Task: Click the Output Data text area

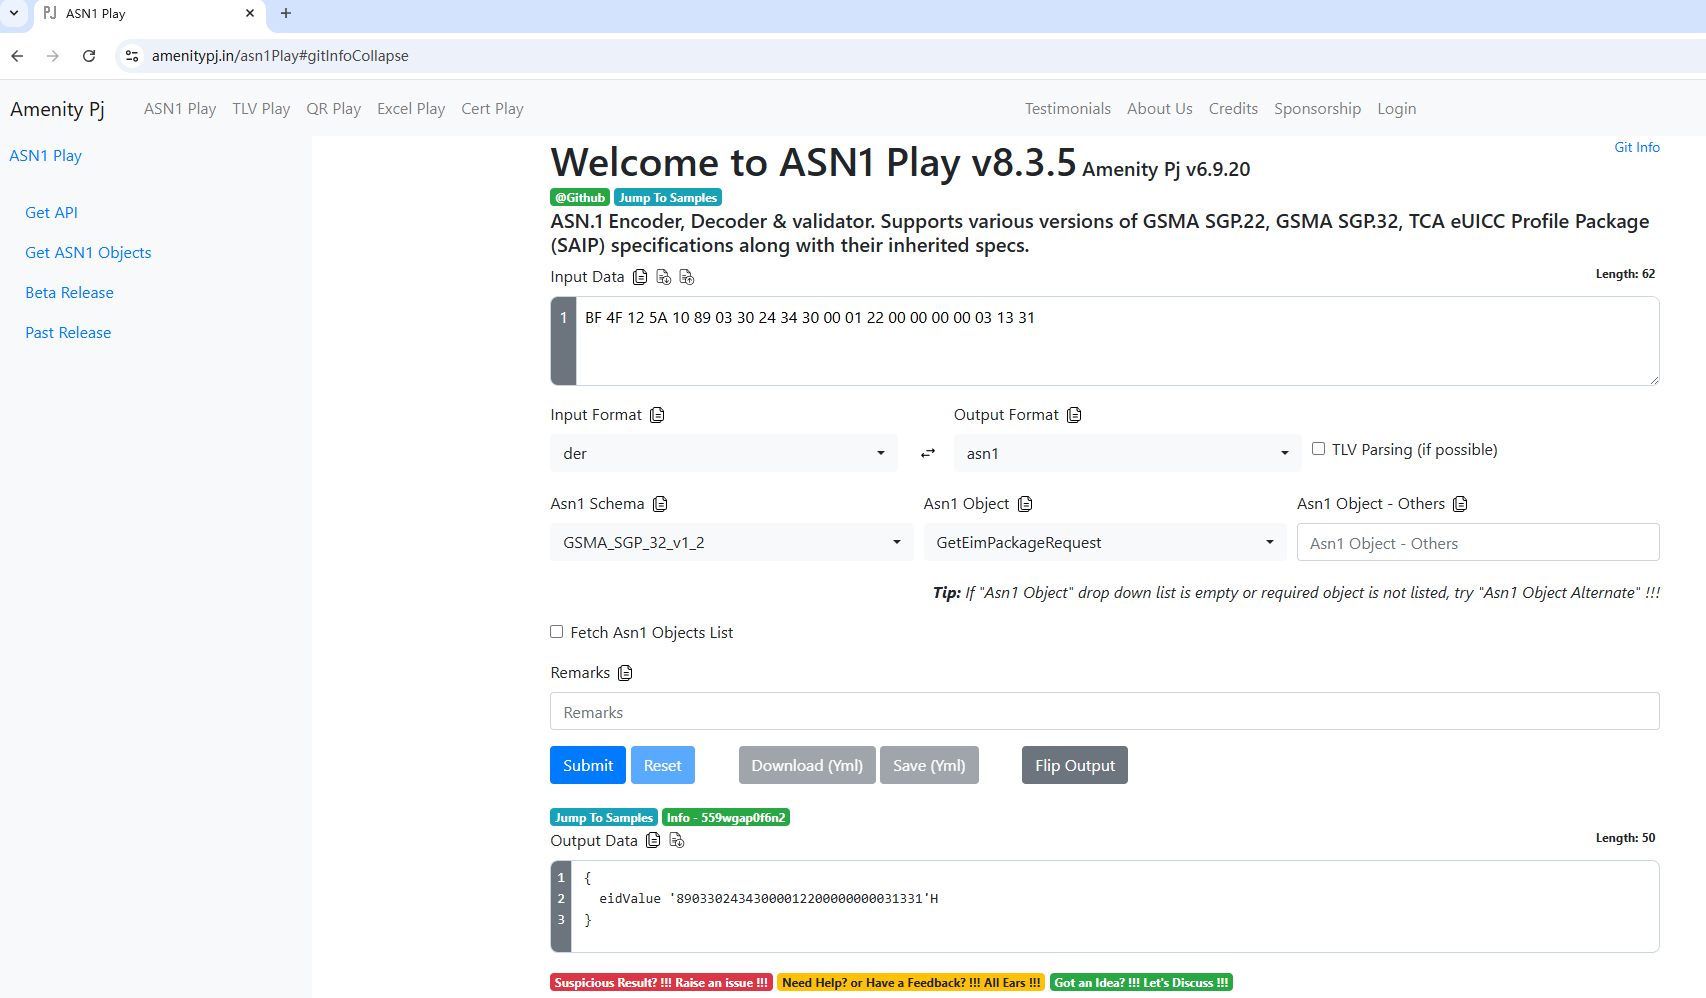Action: pos(1115,906)
